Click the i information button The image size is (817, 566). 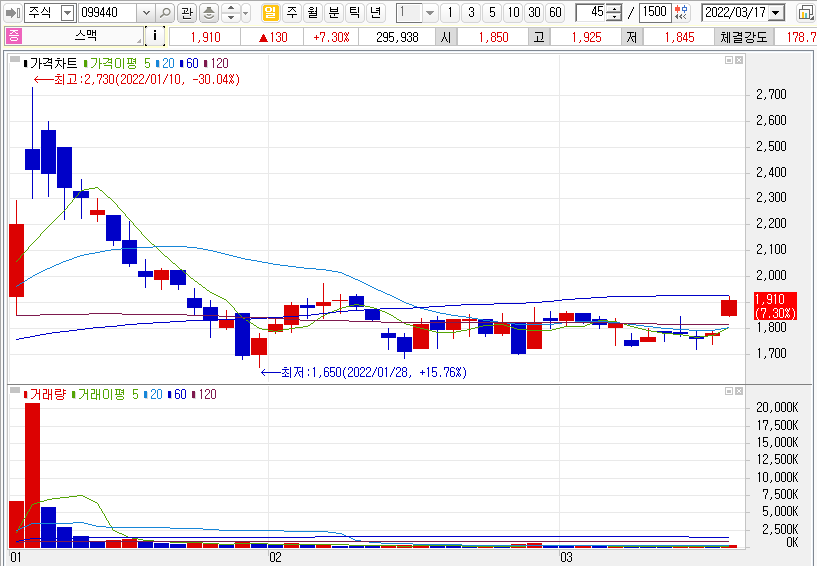pos(155,36)
